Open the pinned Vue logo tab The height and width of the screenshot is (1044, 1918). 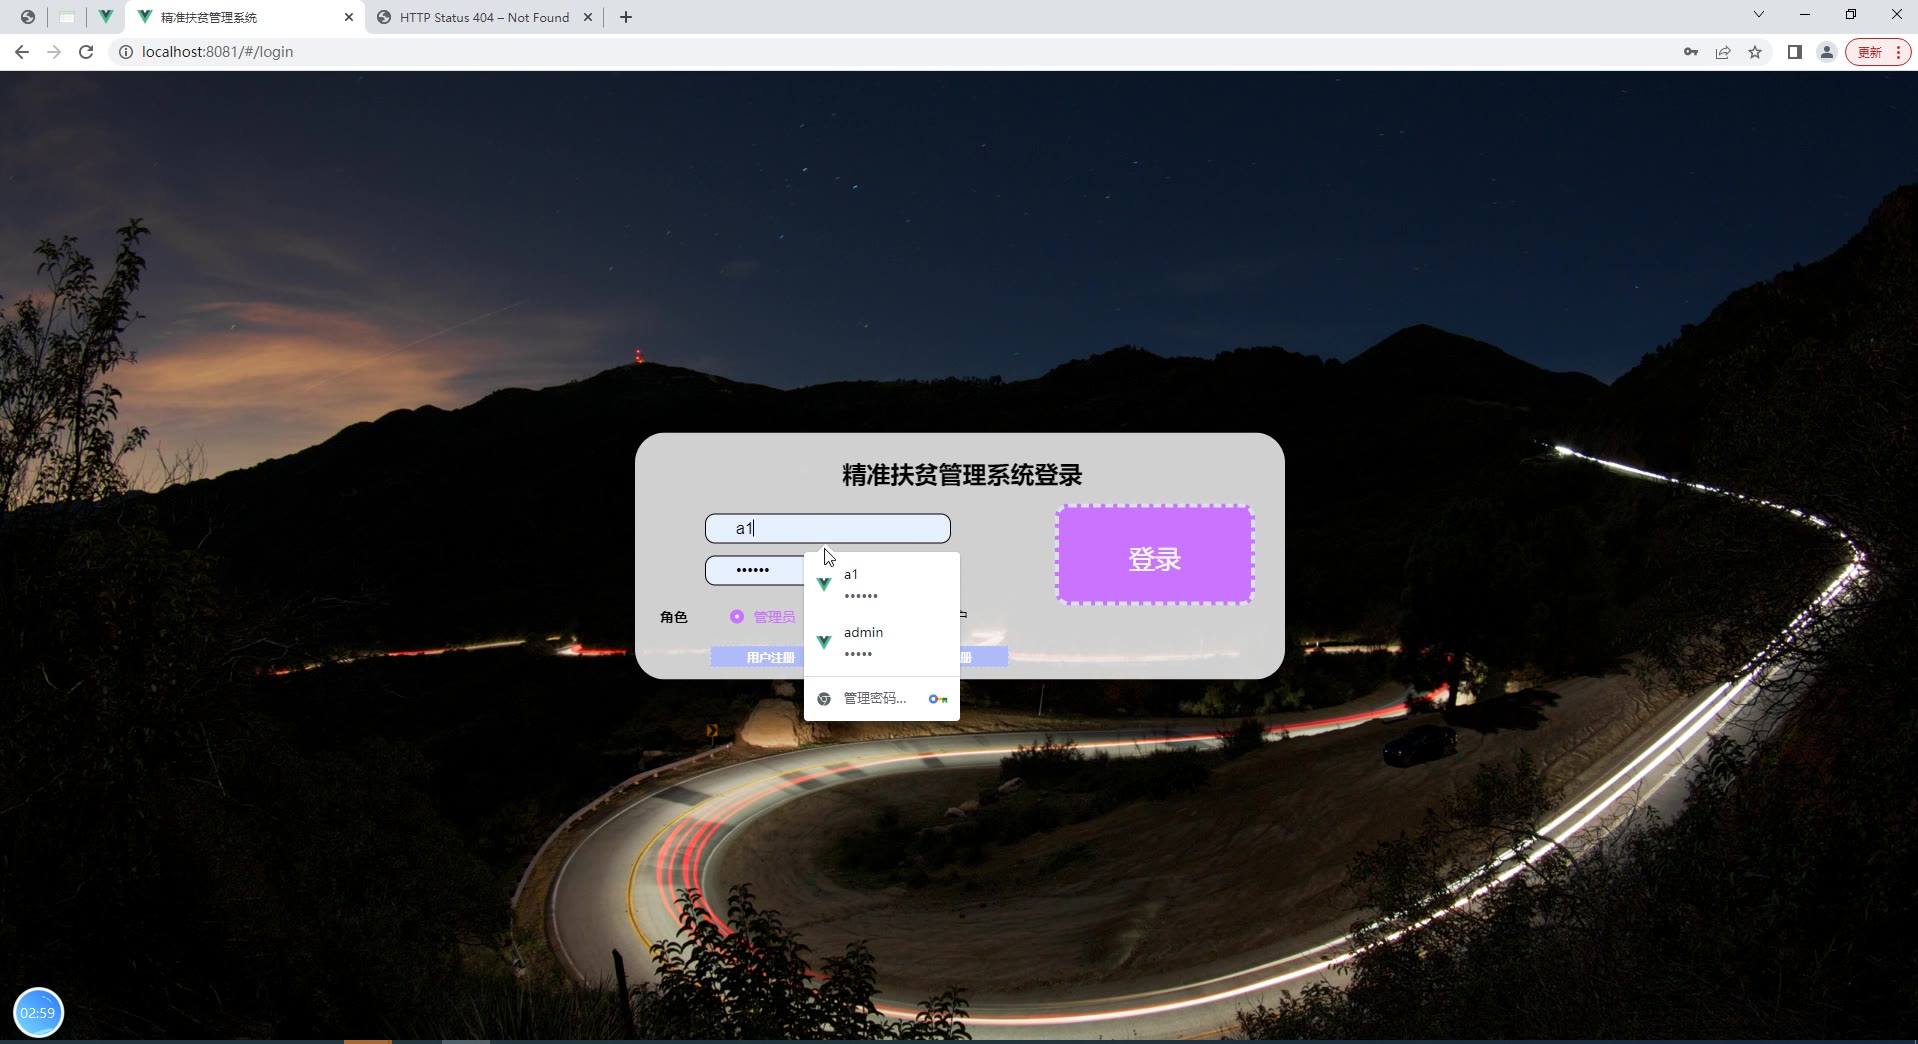coord(105,17)
